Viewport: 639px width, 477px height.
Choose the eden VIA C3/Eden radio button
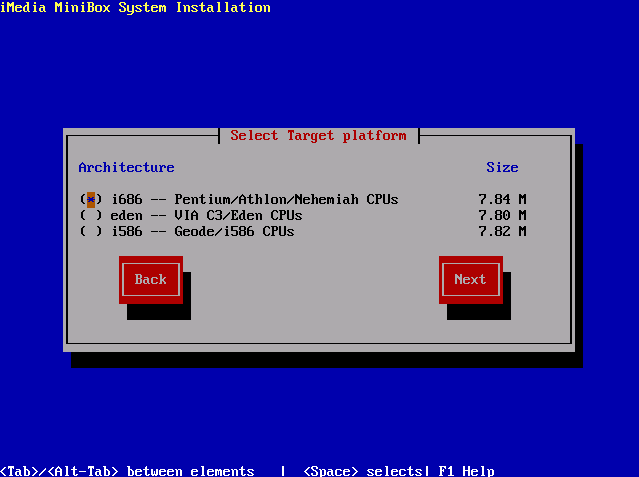[91, 215]
